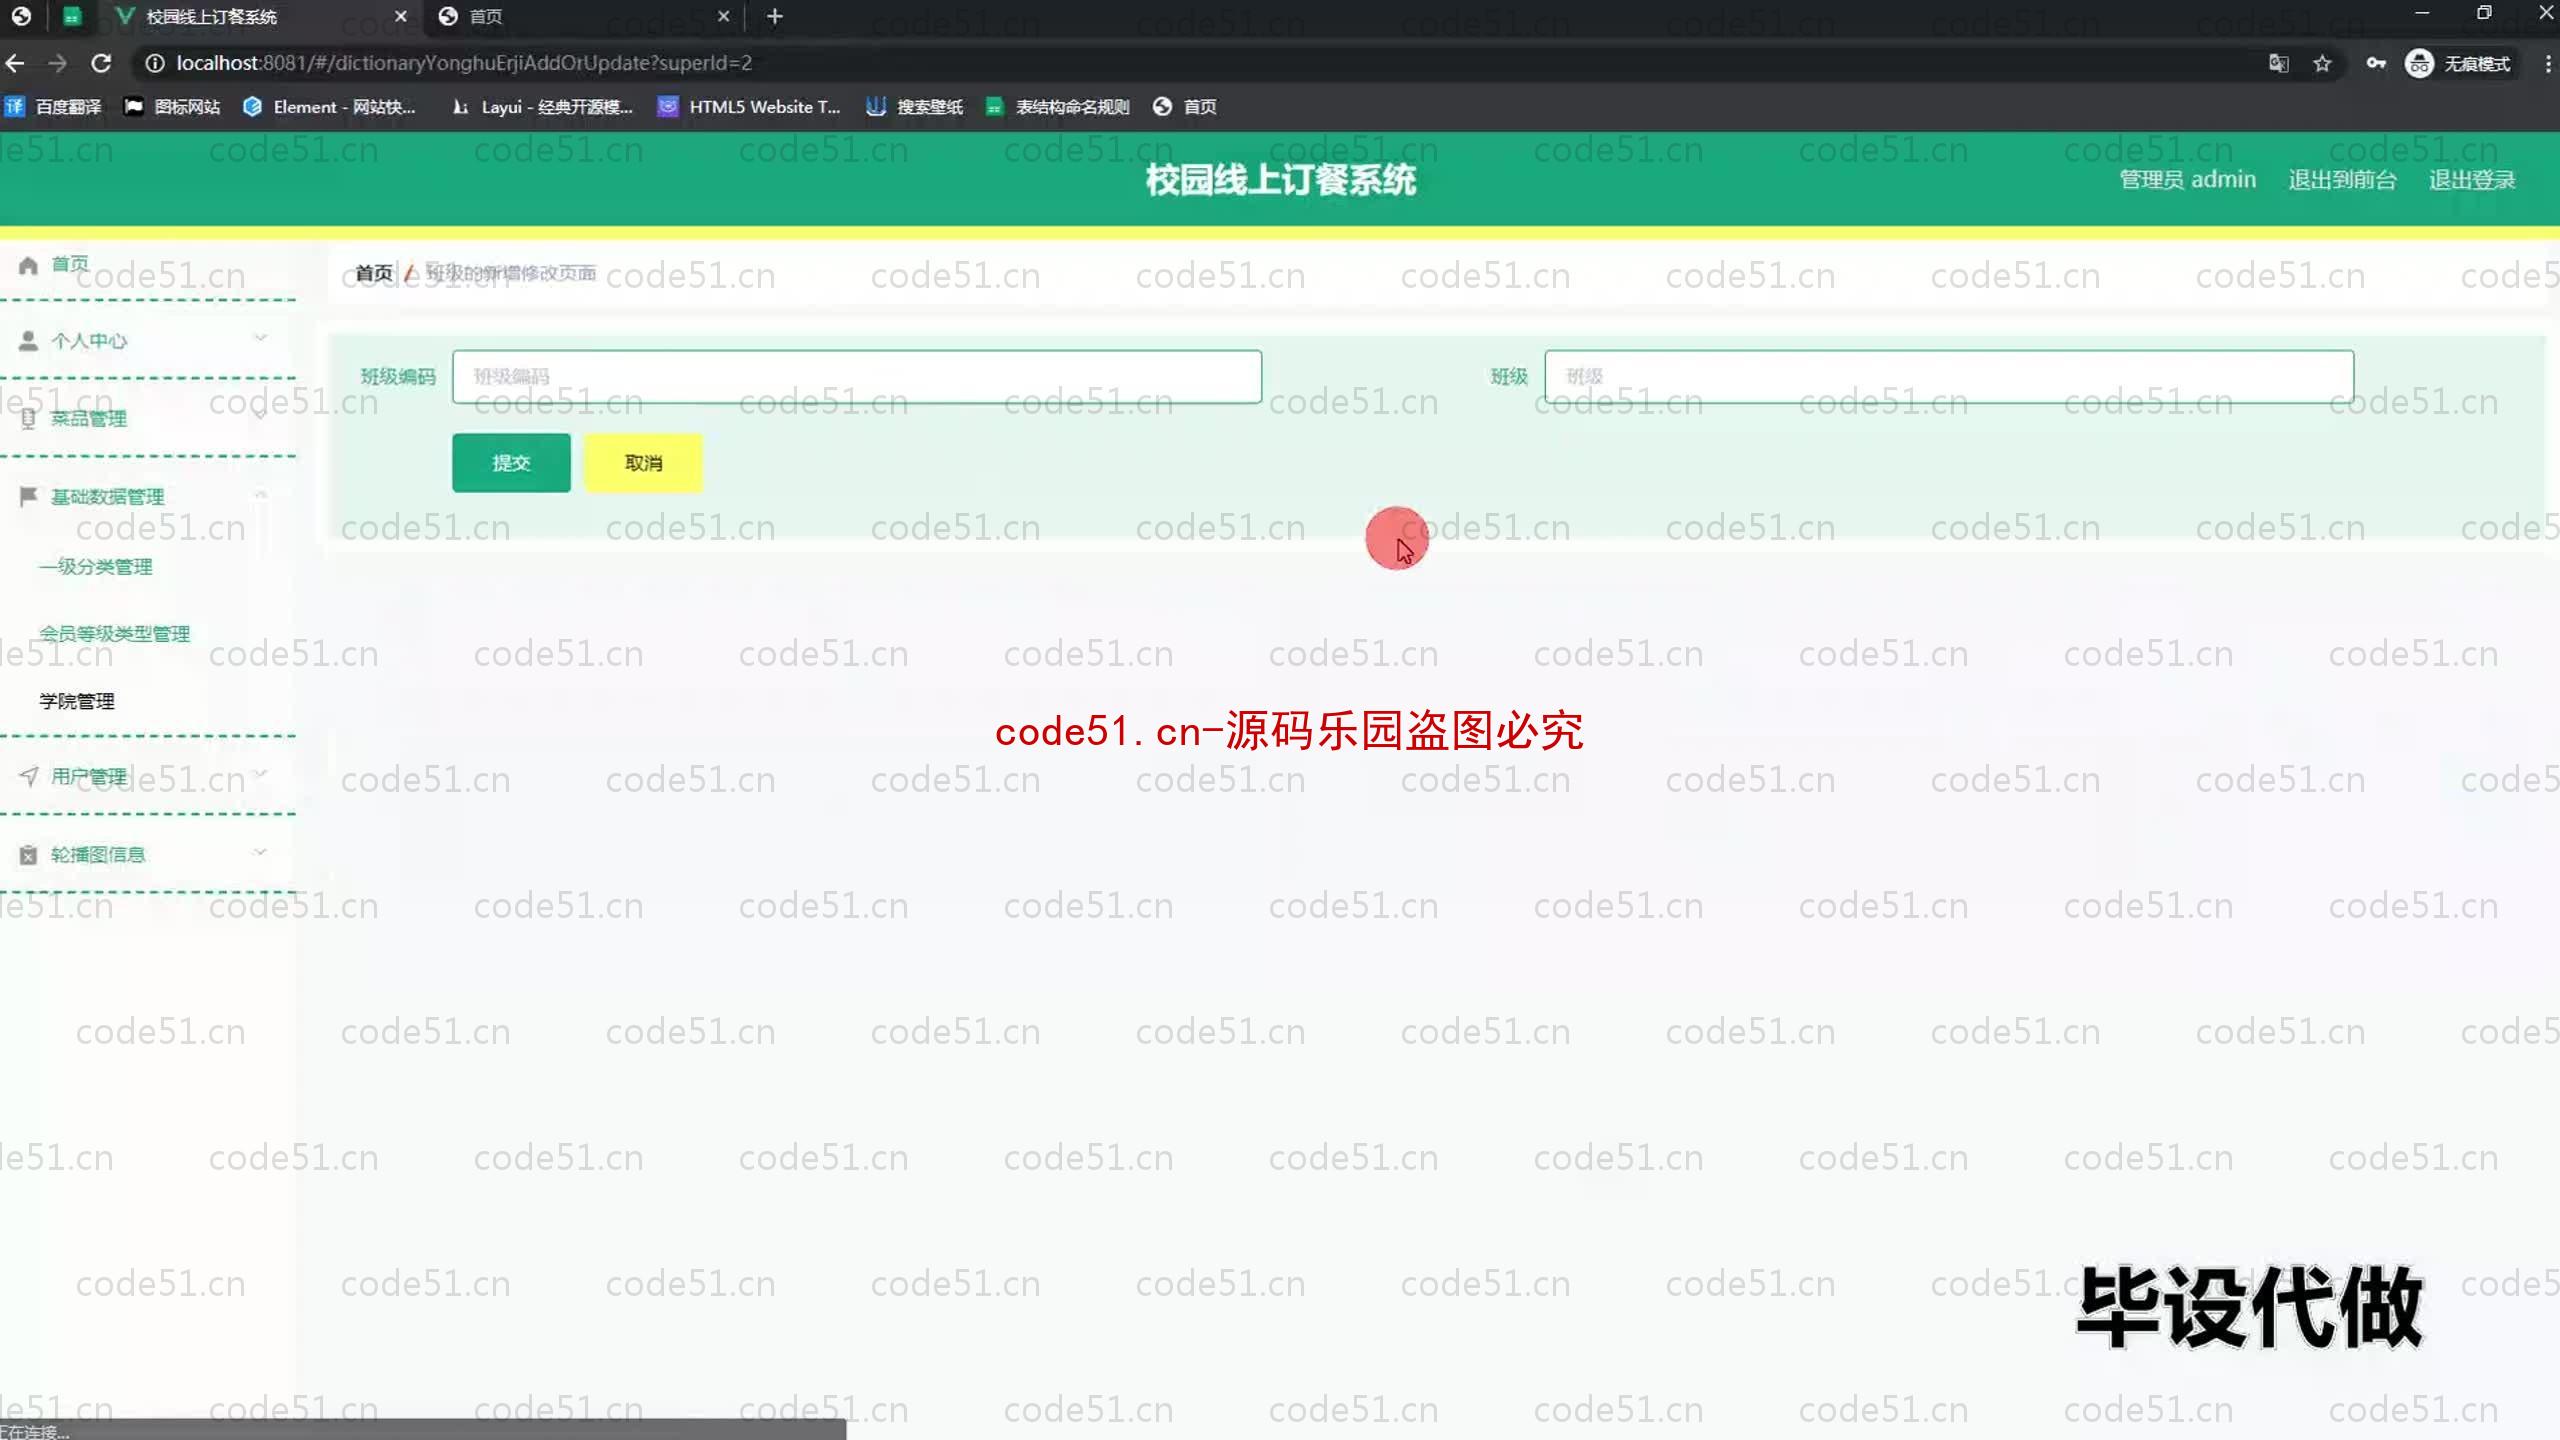Click the person icon beside 个人中心
This screenshot has height=1440, width=2560.
coord(28,341)
